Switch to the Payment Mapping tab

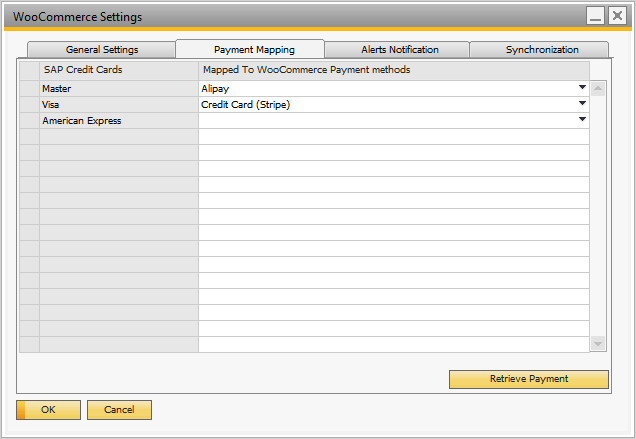coord(253,49)
